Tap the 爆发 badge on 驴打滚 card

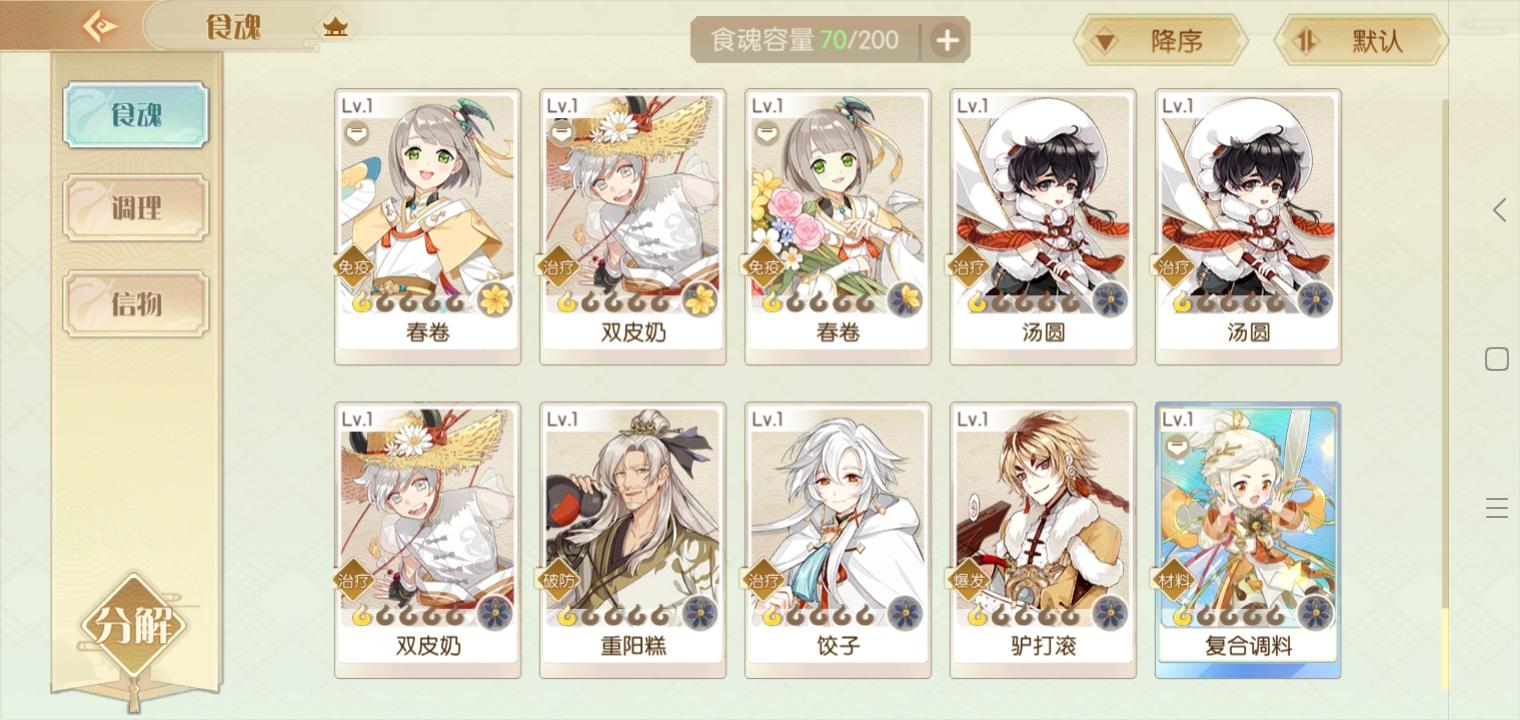(968, 581)
